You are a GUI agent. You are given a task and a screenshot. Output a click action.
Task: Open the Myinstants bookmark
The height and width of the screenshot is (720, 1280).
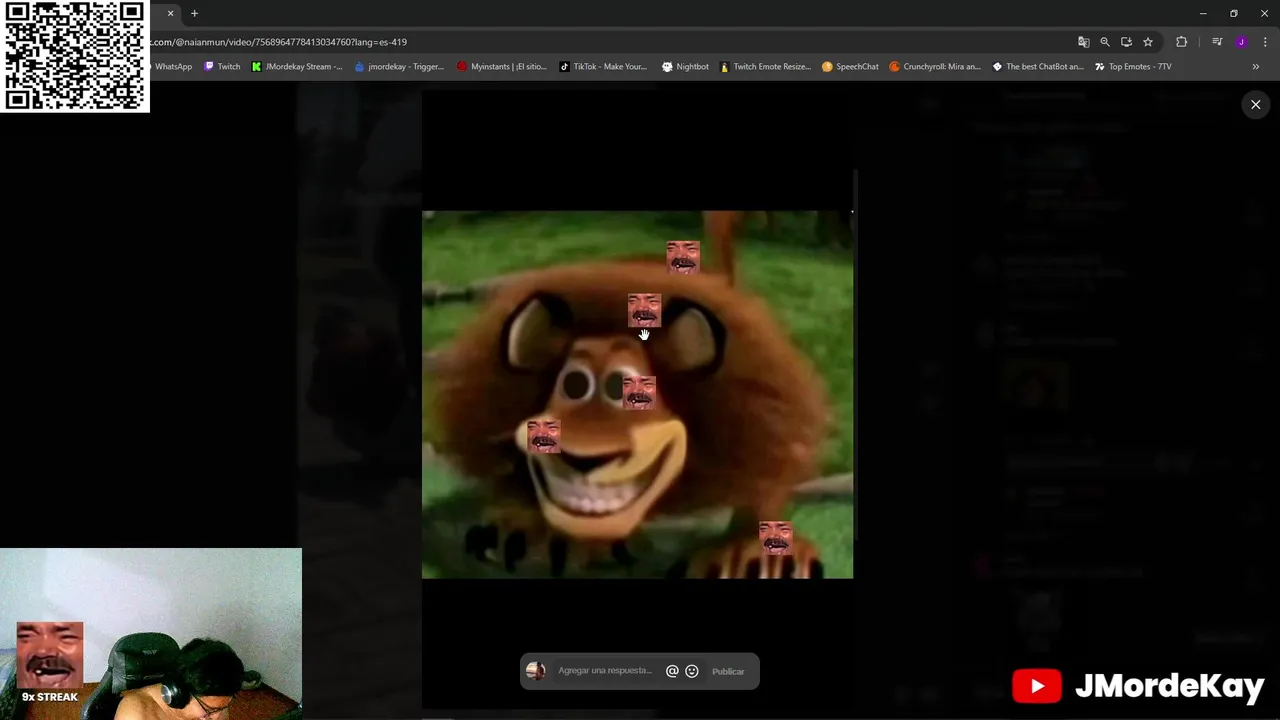coord(502,67)
